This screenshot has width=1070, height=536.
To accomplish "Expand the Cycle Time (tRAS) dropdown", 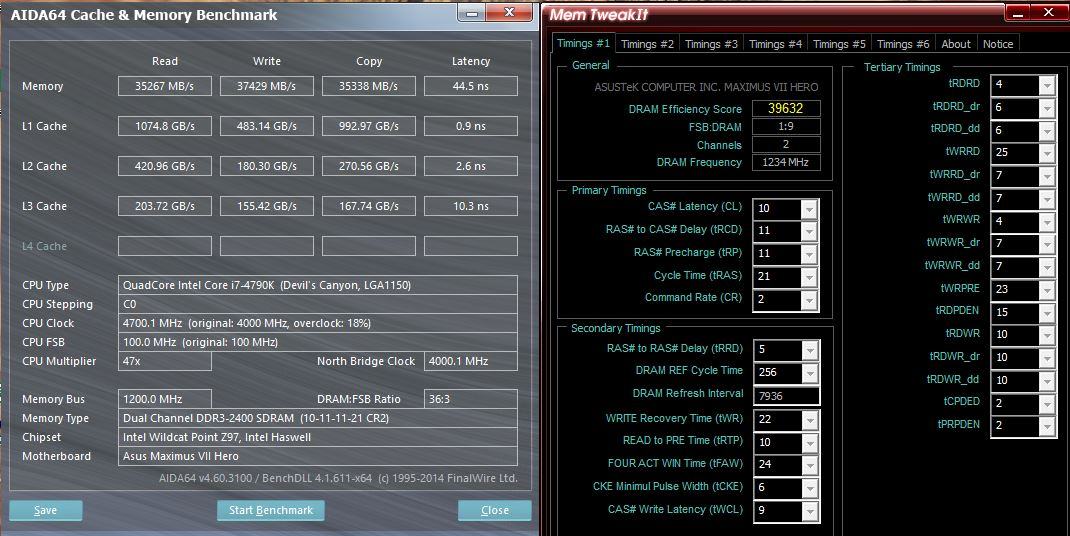I will [809, 277].
